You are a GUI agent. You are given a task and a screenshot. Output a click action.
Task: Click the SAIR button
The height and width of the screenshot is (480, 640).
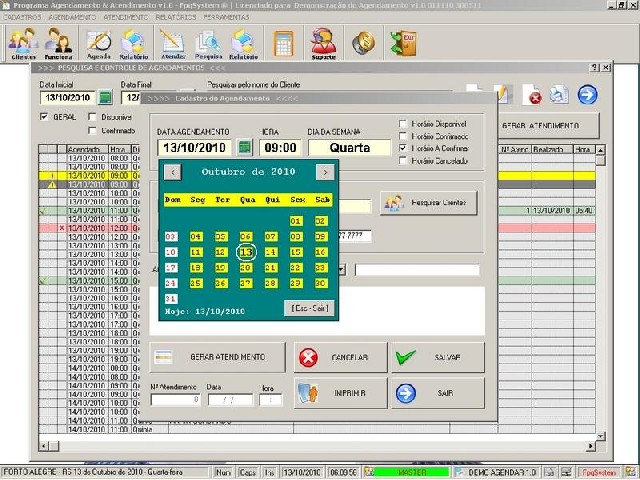(438, 393)
